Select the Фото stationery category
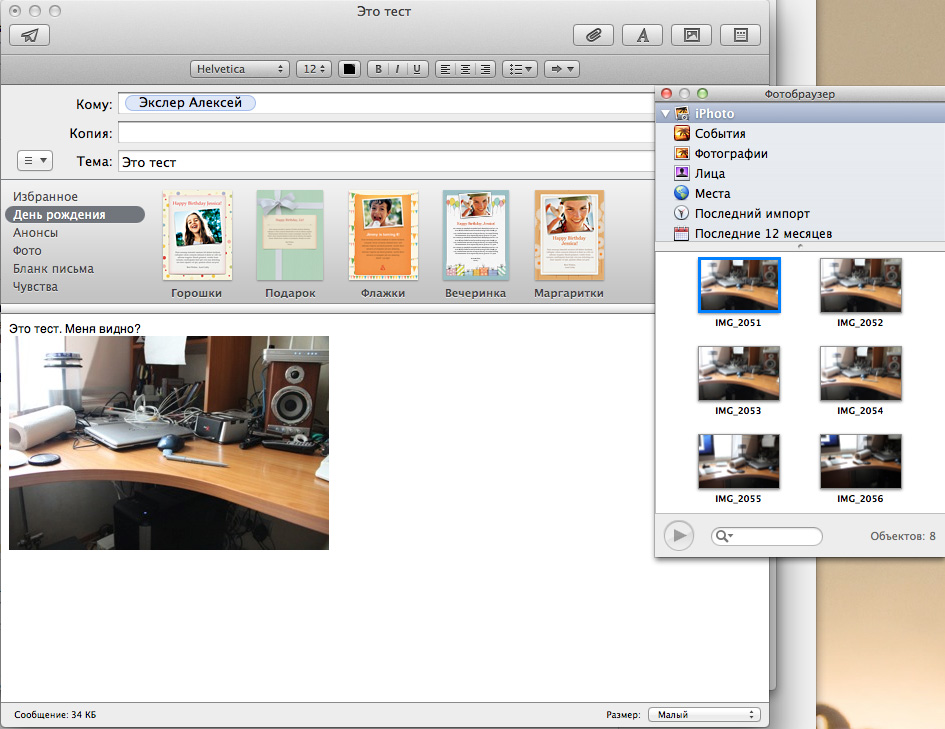Screen dimensions: 945x729 27,251
